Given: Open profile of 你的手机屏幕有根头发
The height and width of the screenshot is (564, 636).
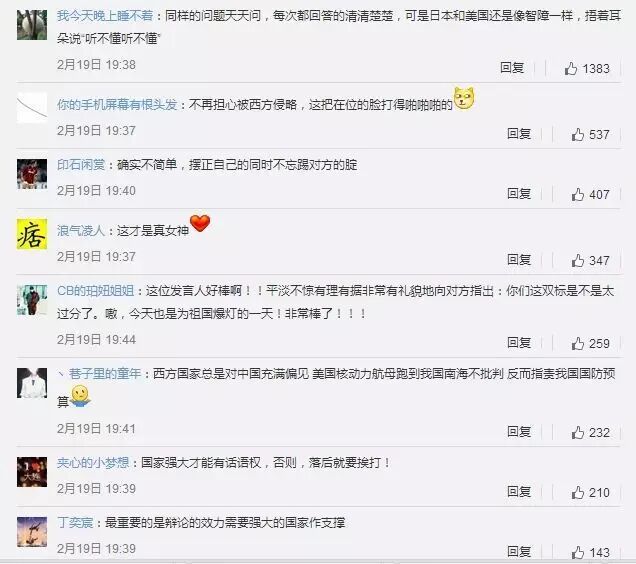Looking at the screenshot, I should pos(117,105).
